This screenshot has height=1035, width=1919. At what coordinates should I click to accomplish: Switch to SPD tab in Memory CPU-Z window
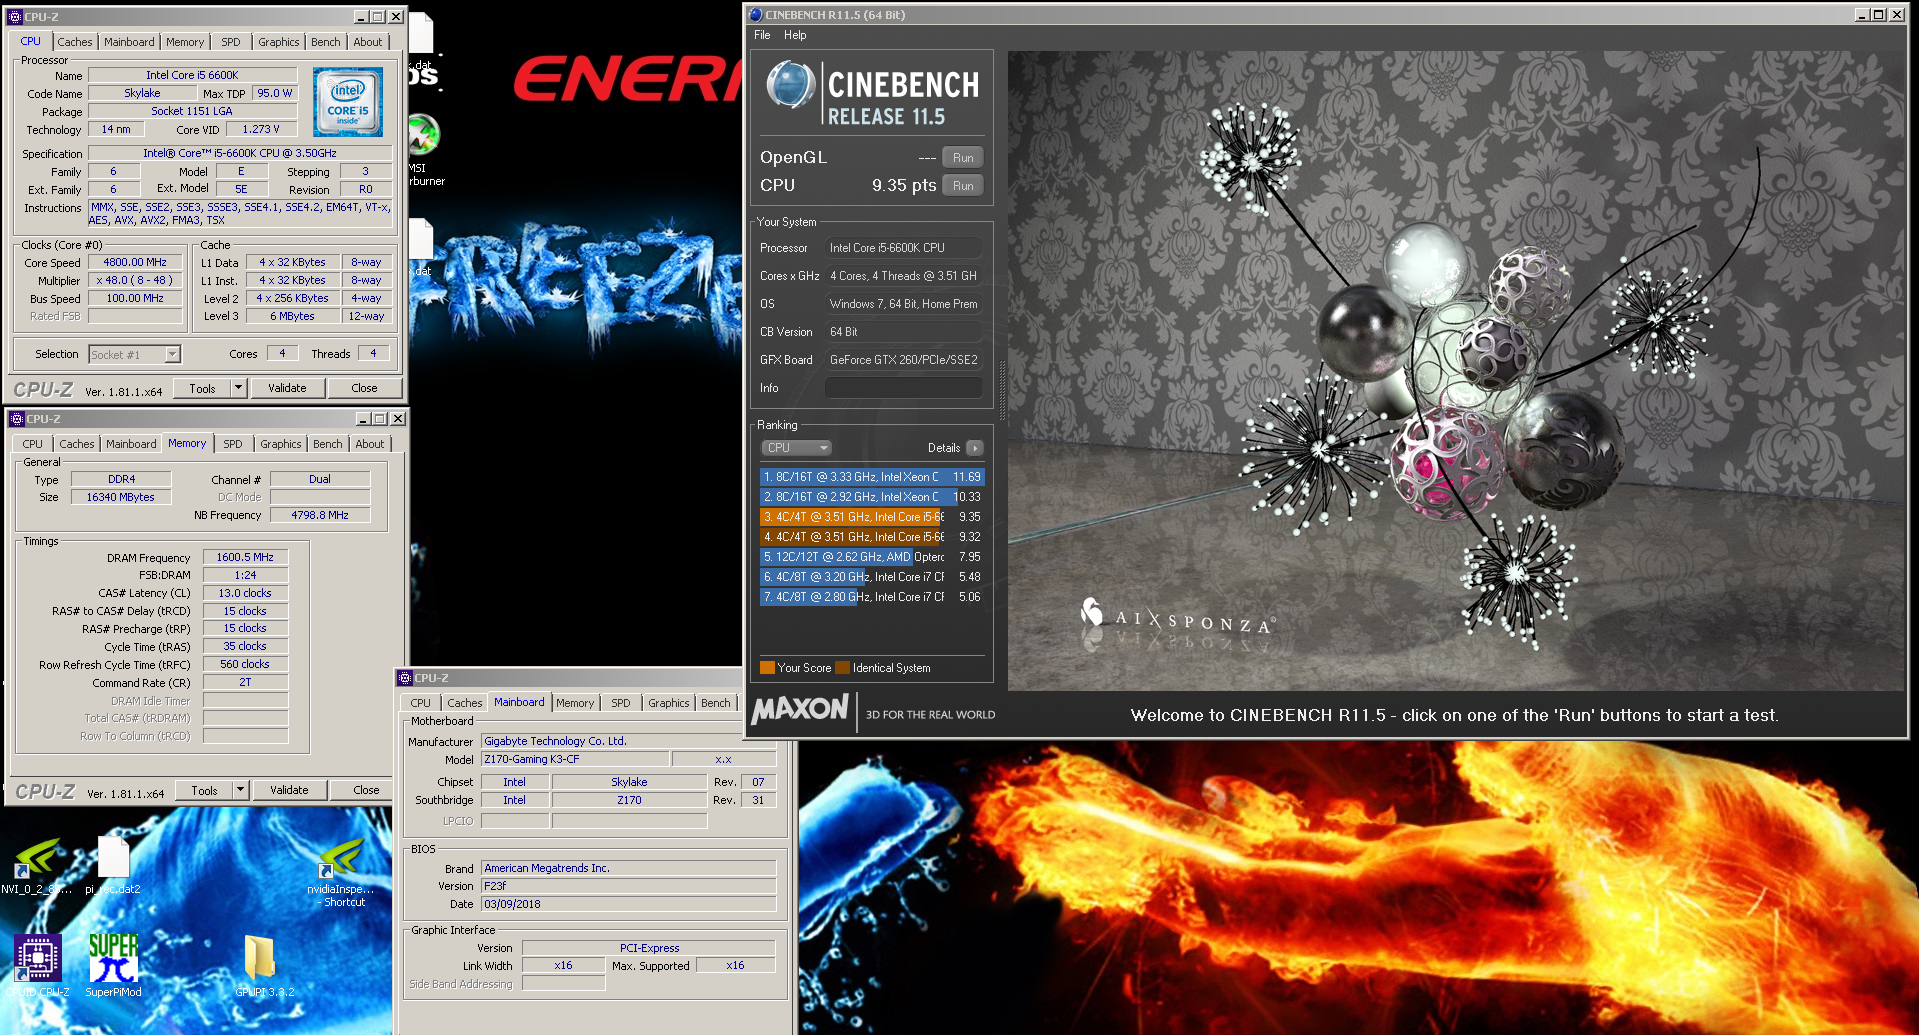tap(233, 444)
